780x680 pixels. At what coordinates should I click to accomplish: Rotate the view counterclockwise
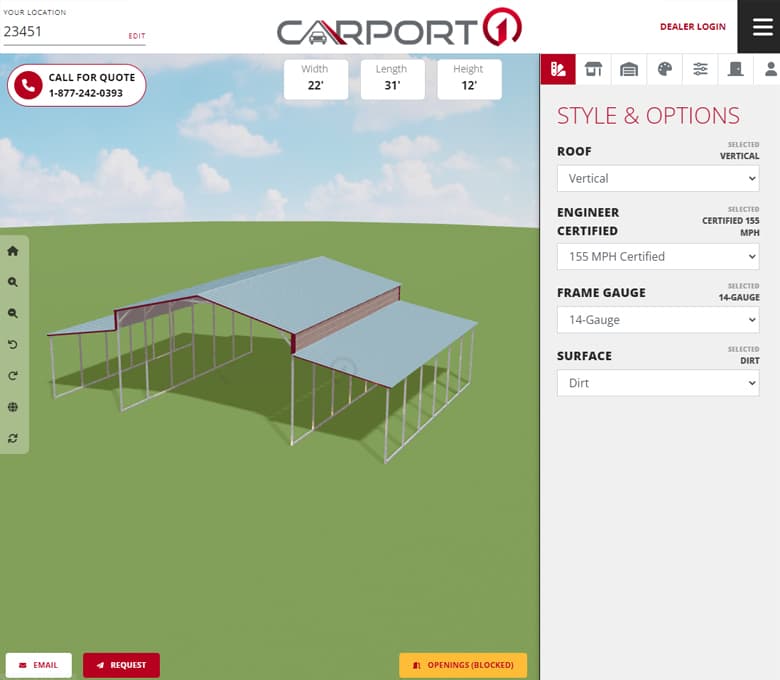13,345
